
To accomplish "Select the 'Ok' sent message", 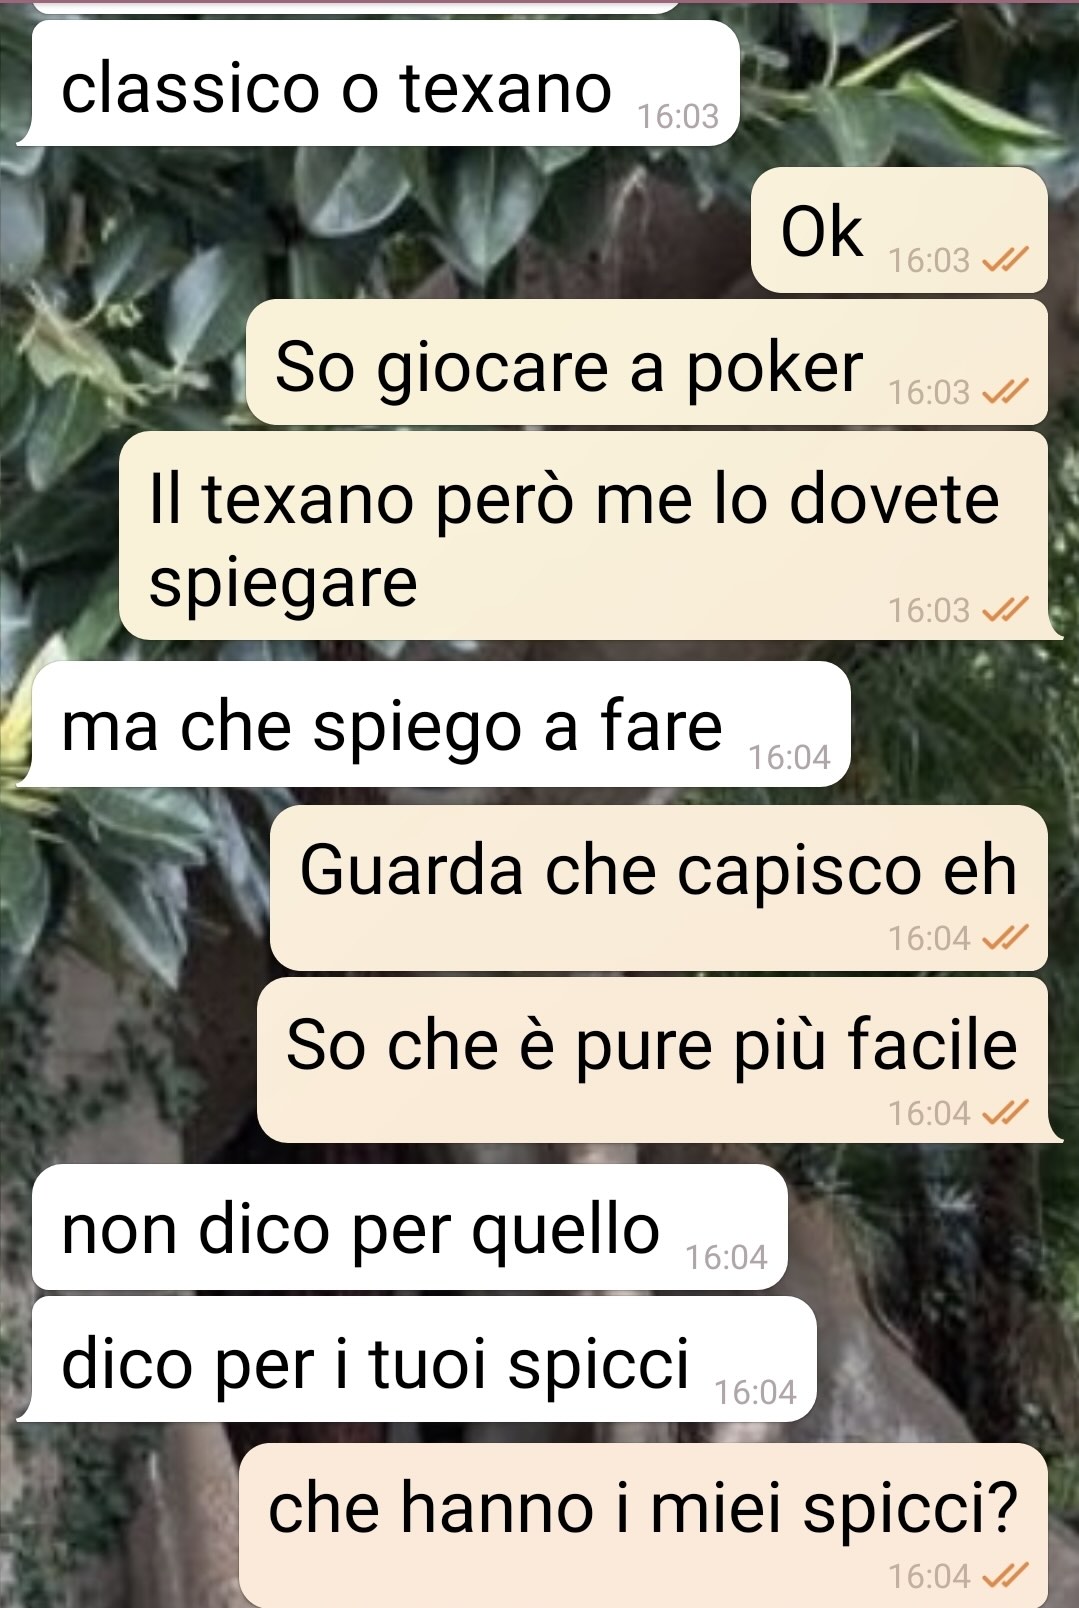I will [899, 230].
